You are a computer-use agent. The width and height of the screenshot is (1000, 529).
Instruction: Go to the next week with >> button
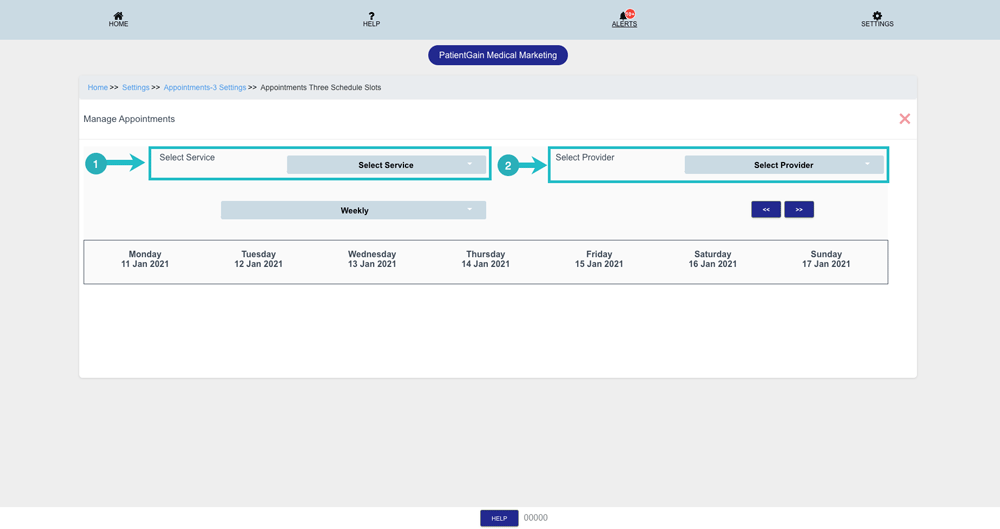[799, 209]
